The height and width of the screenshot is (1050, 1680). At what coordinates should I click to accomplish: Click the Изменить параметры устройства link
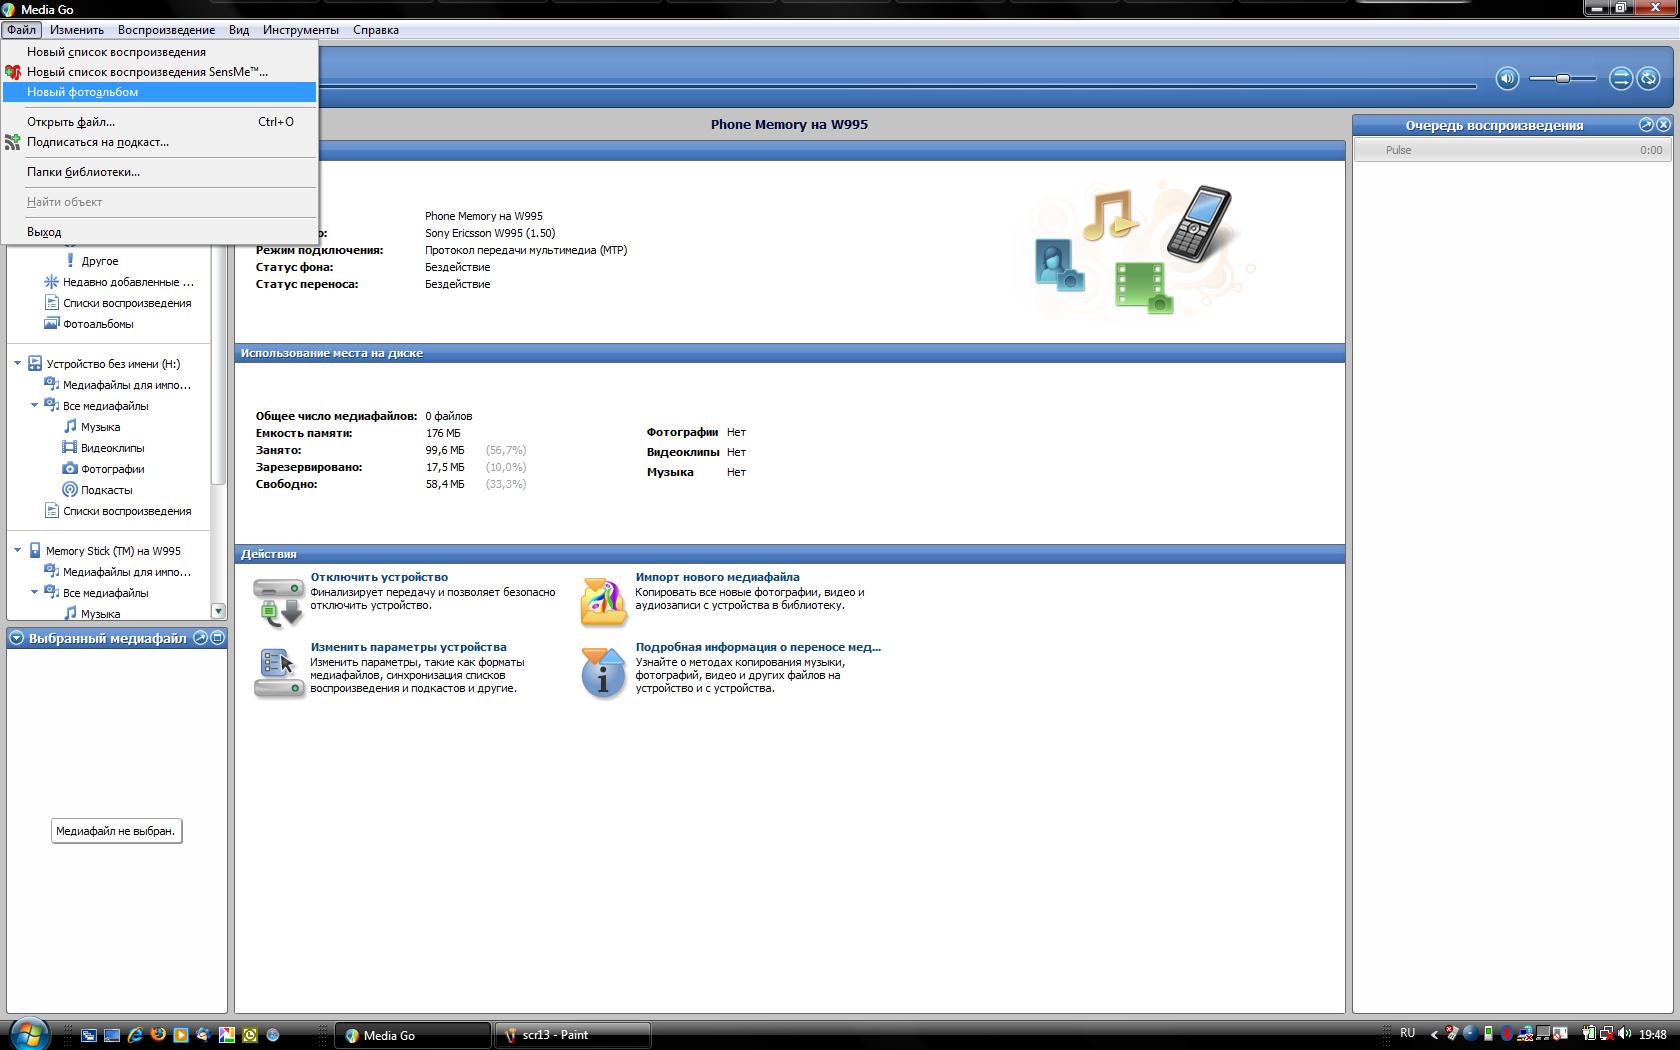coord(408,647)
